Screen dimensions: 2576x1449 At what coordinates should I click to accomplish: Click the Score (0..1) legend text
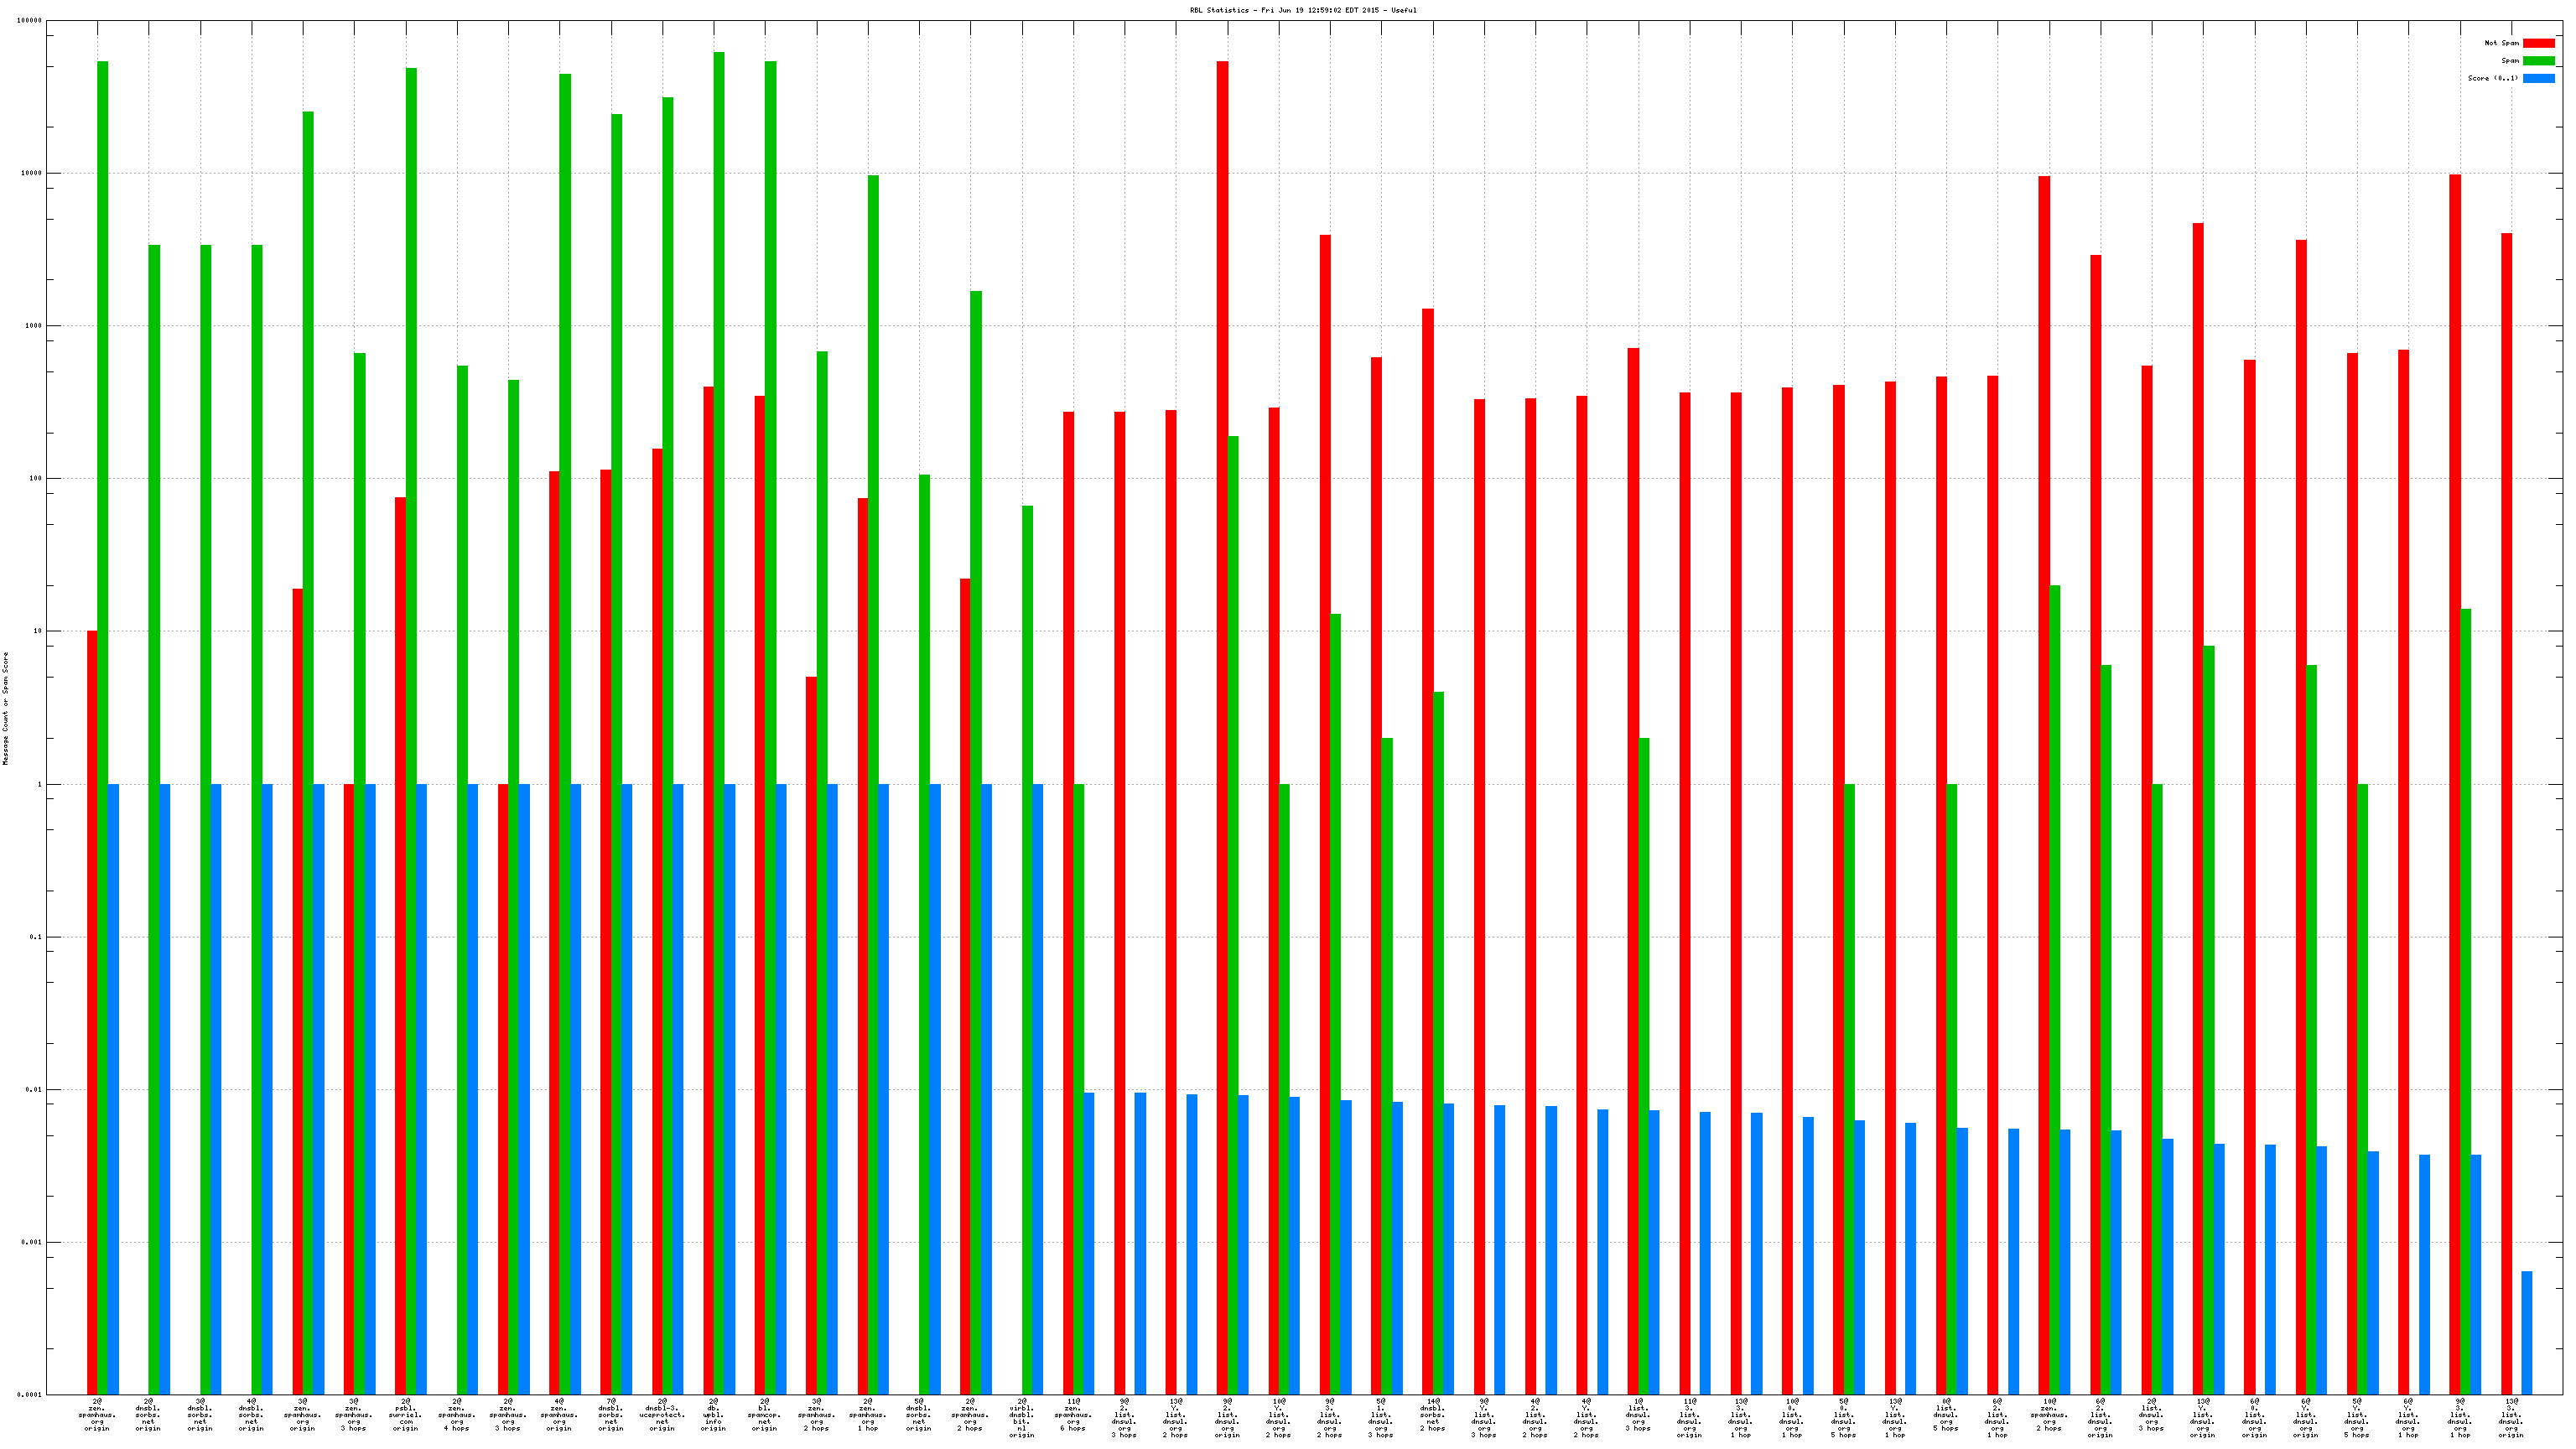(2492, 78)
